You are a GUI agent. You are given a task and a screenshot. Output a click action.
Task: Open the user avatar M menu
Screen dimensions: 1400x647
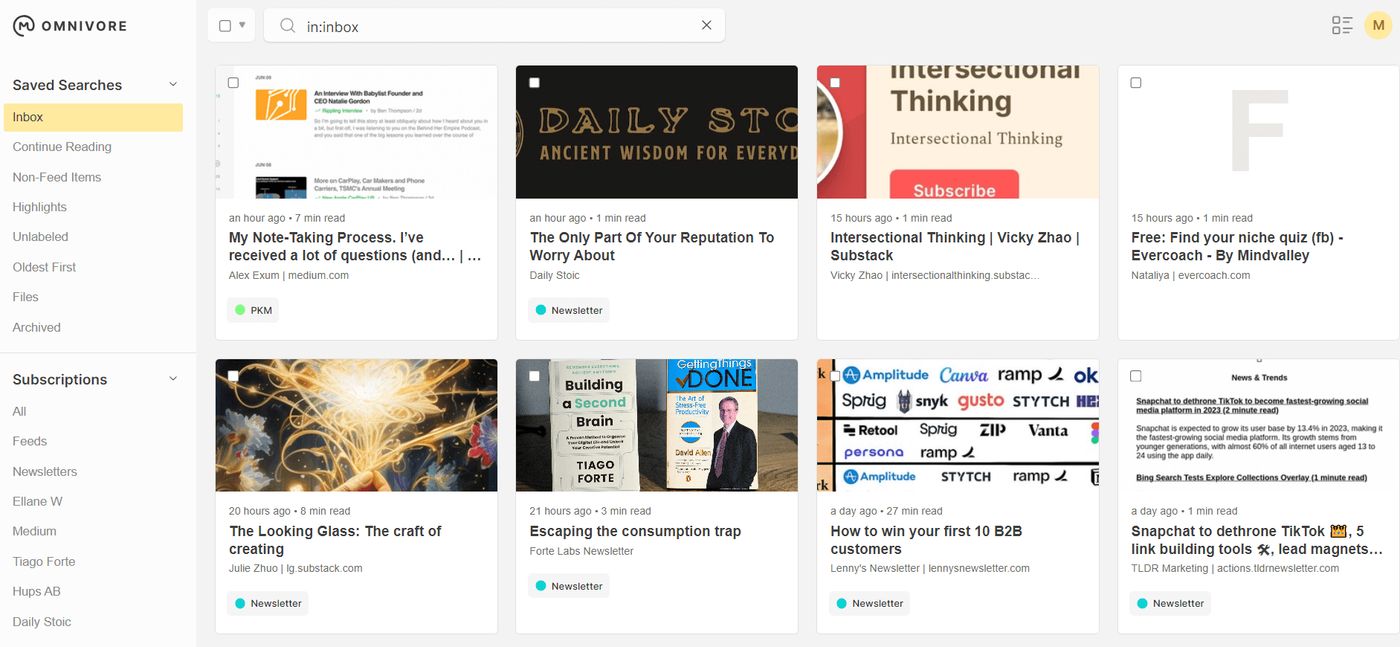point(1378,26)
